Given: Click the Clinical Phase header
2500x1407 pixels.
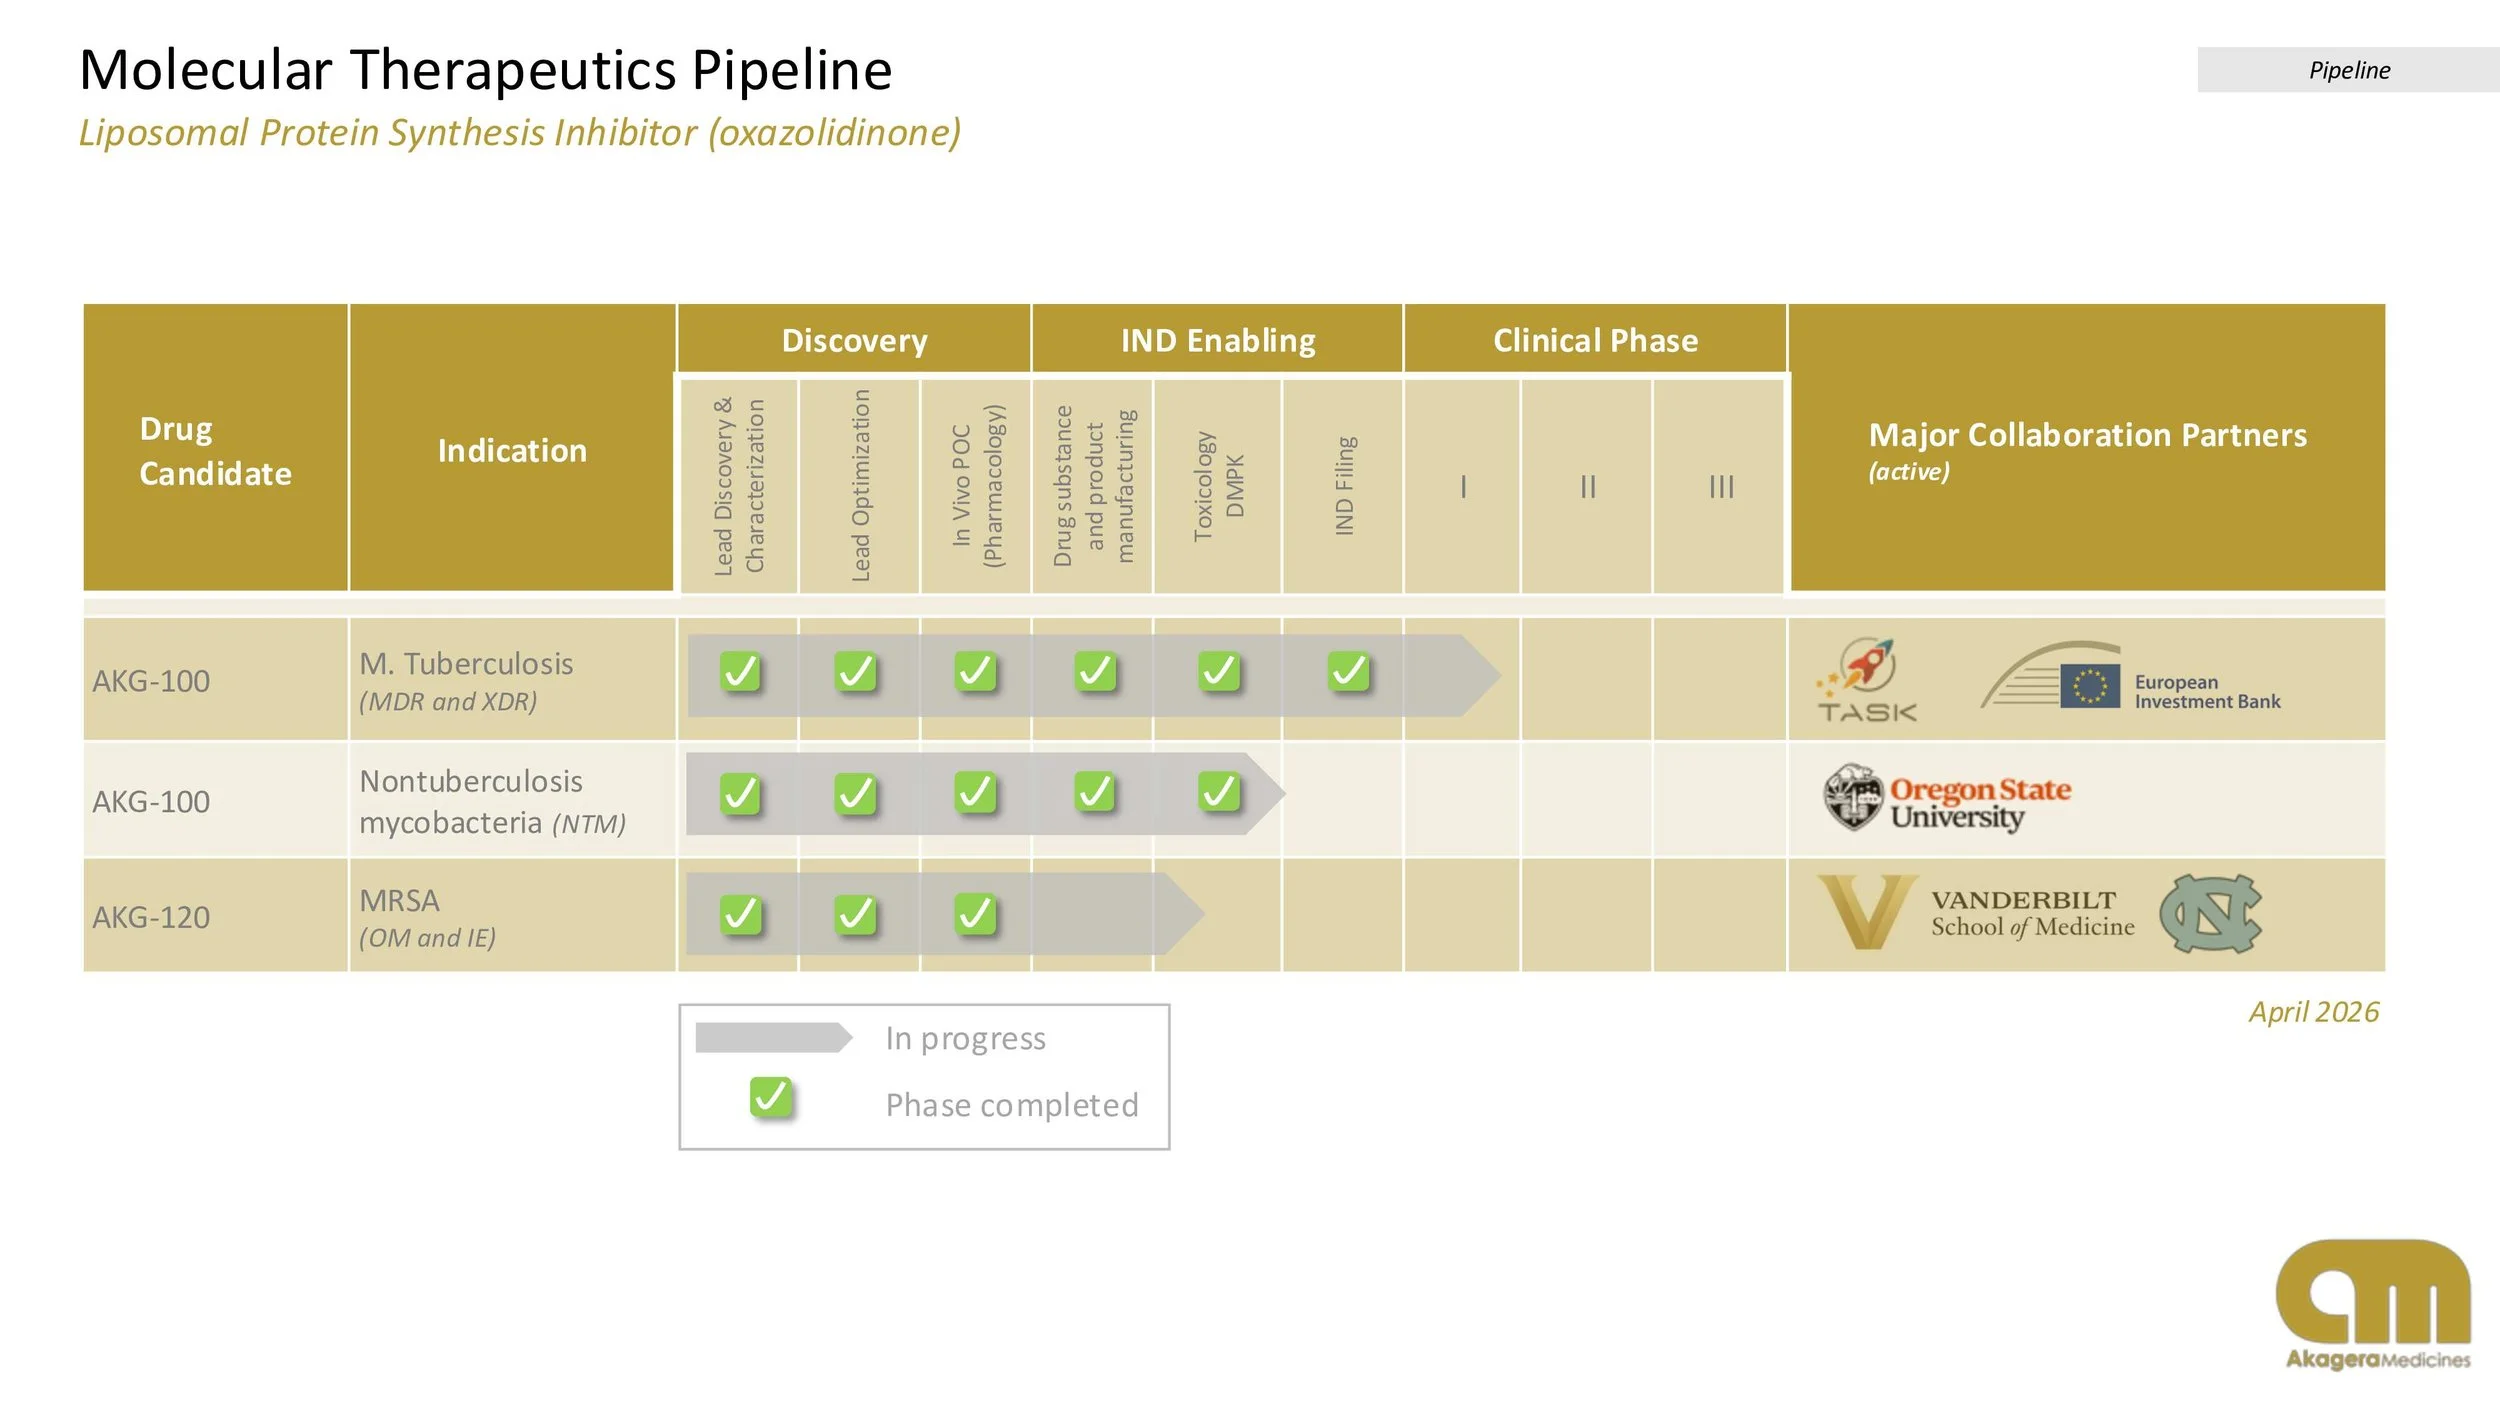Looking at the screenshot, I should 1595,340.
